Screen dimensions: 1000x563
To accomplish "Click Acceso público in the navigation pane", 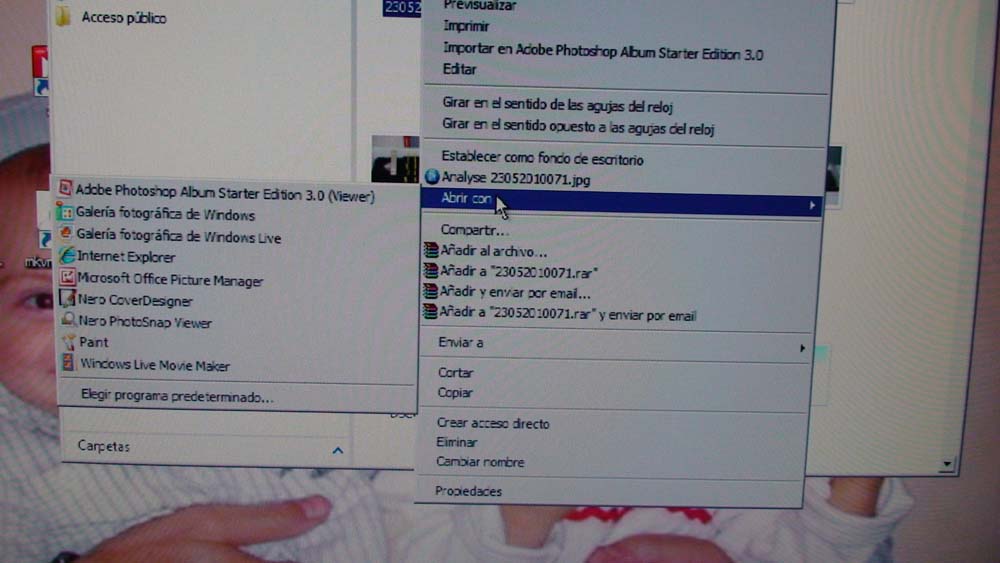I will 124,18.
